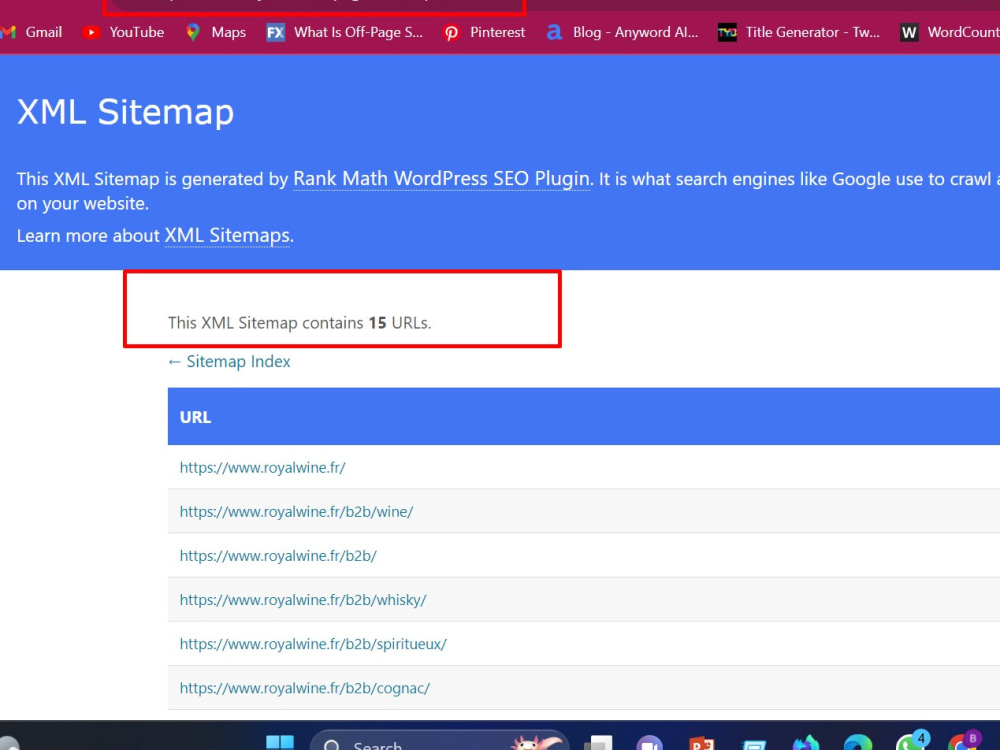This screenshot has height=750, width=1000.
Task: Open the https://www.royalwine.fr/b2b/ URL
Action: pyautogui.click(x=278, y=555)
